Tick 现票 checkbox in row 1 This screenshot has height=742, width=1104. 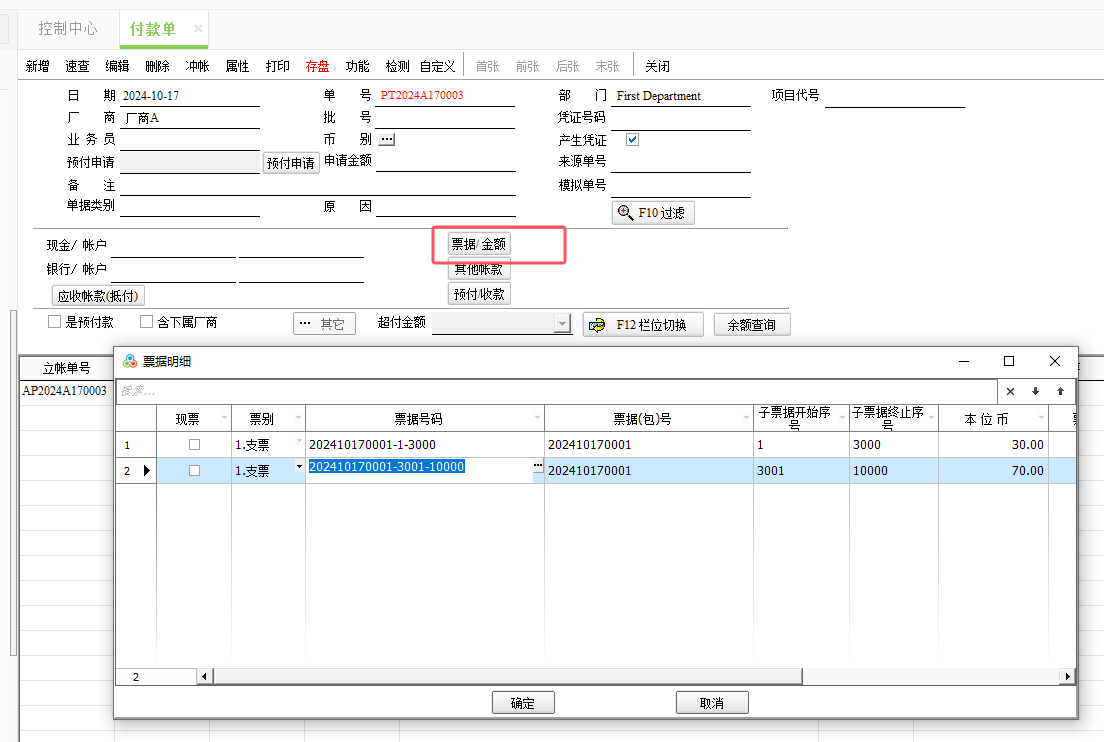pyautogui.click(x=194, y=444)
